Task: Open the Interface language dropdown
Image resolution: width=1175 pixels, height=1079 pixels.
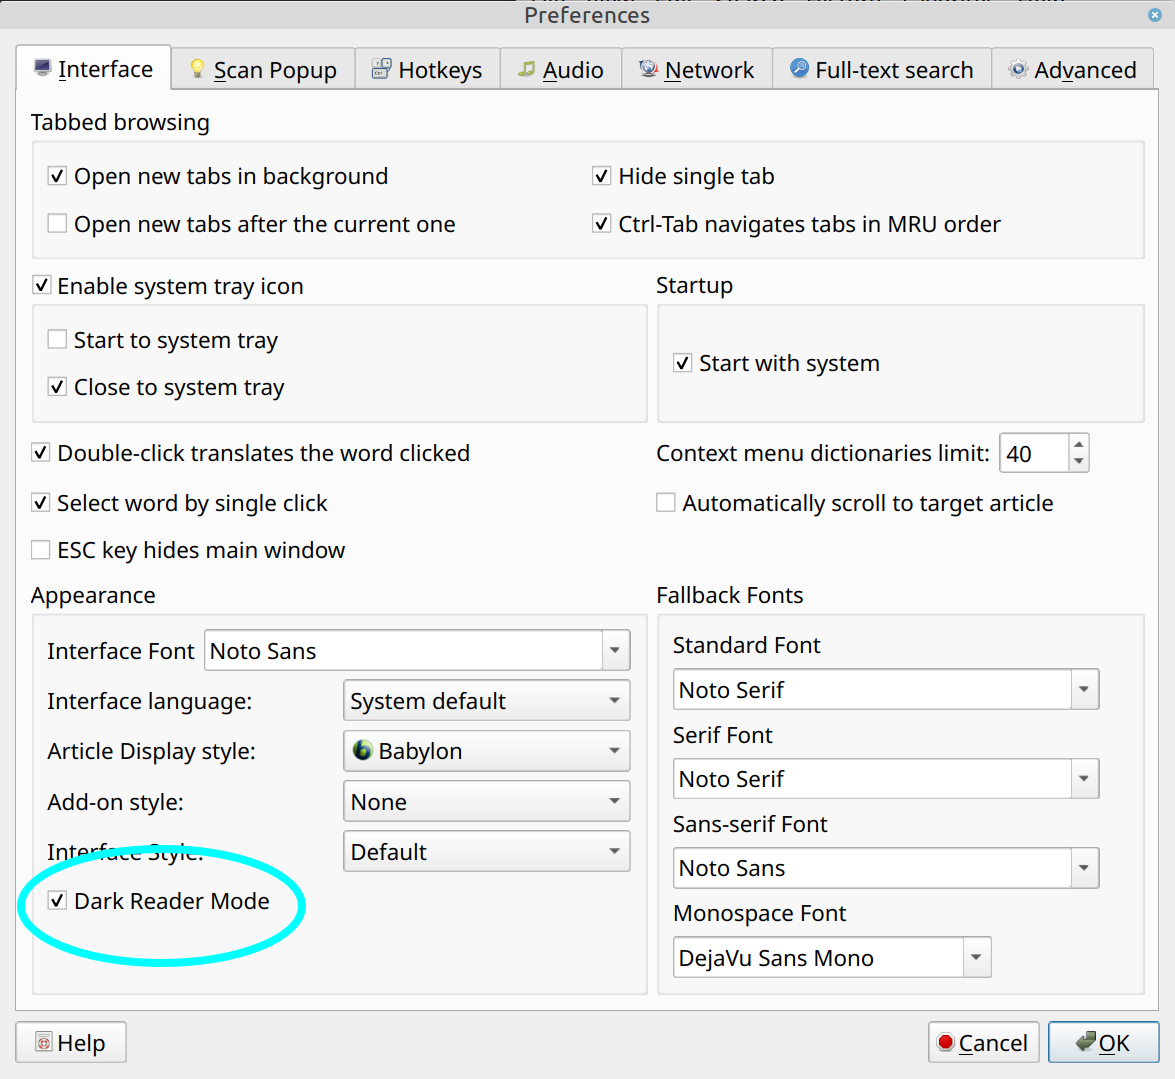Action: pyautogui.click(x=486, y=701)
